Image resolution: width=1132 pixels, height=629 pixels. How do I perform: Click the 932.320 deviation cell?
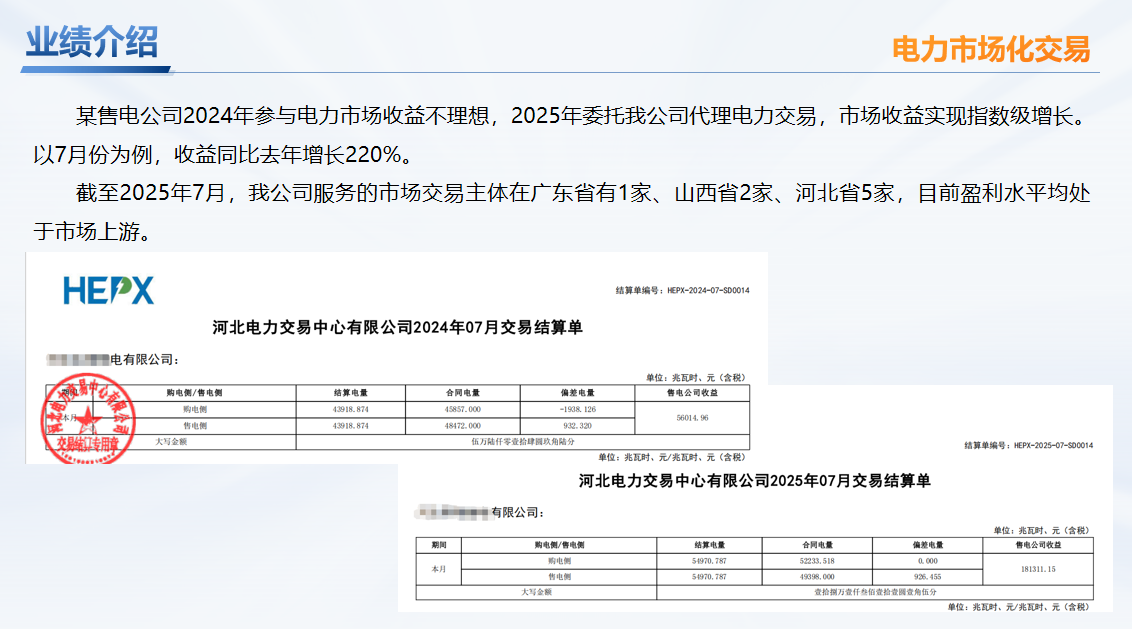click(x=577, y=426)
